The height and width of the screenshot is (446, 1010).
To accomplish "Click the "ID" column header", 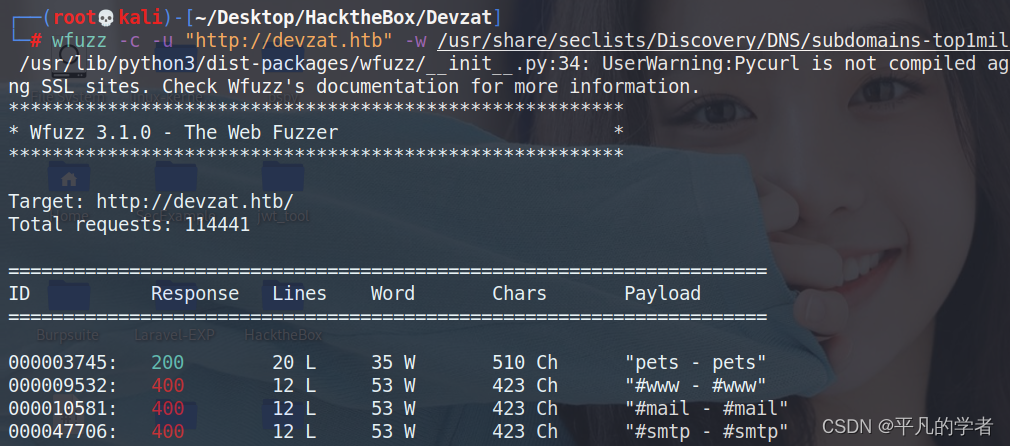I will (19, 294).
